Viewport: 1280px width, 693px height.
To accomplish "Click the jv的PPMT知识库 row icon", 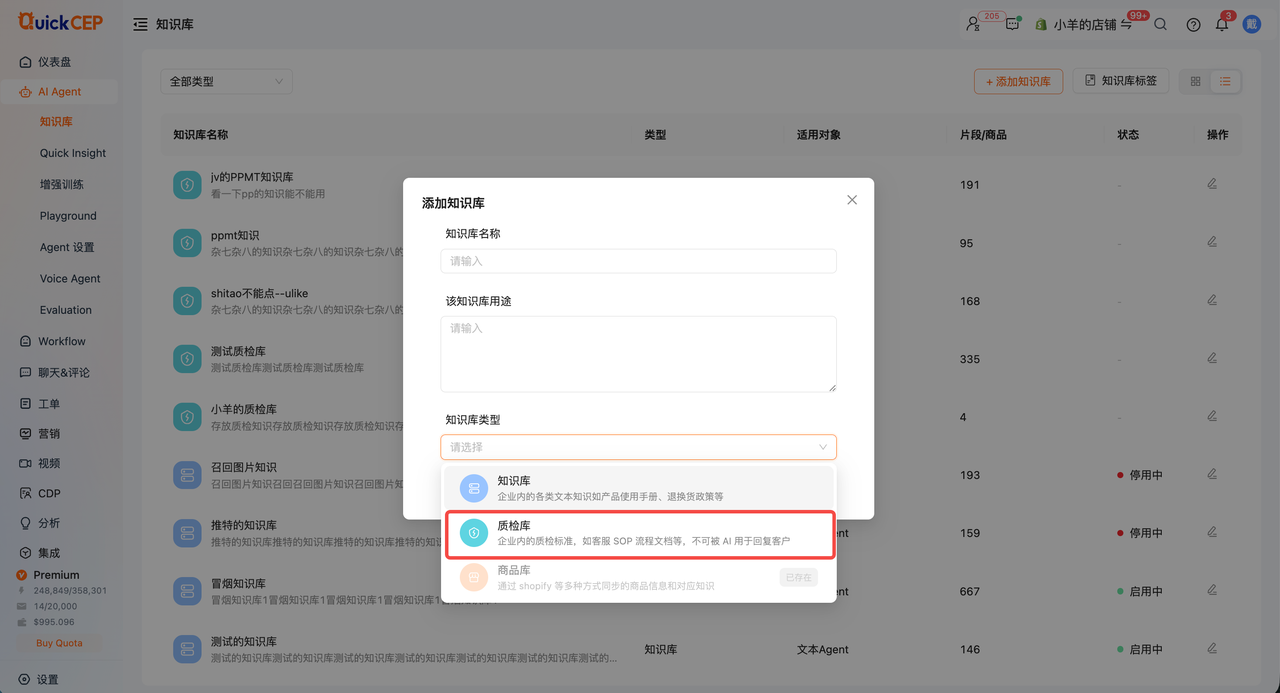I will click(187, 184).
